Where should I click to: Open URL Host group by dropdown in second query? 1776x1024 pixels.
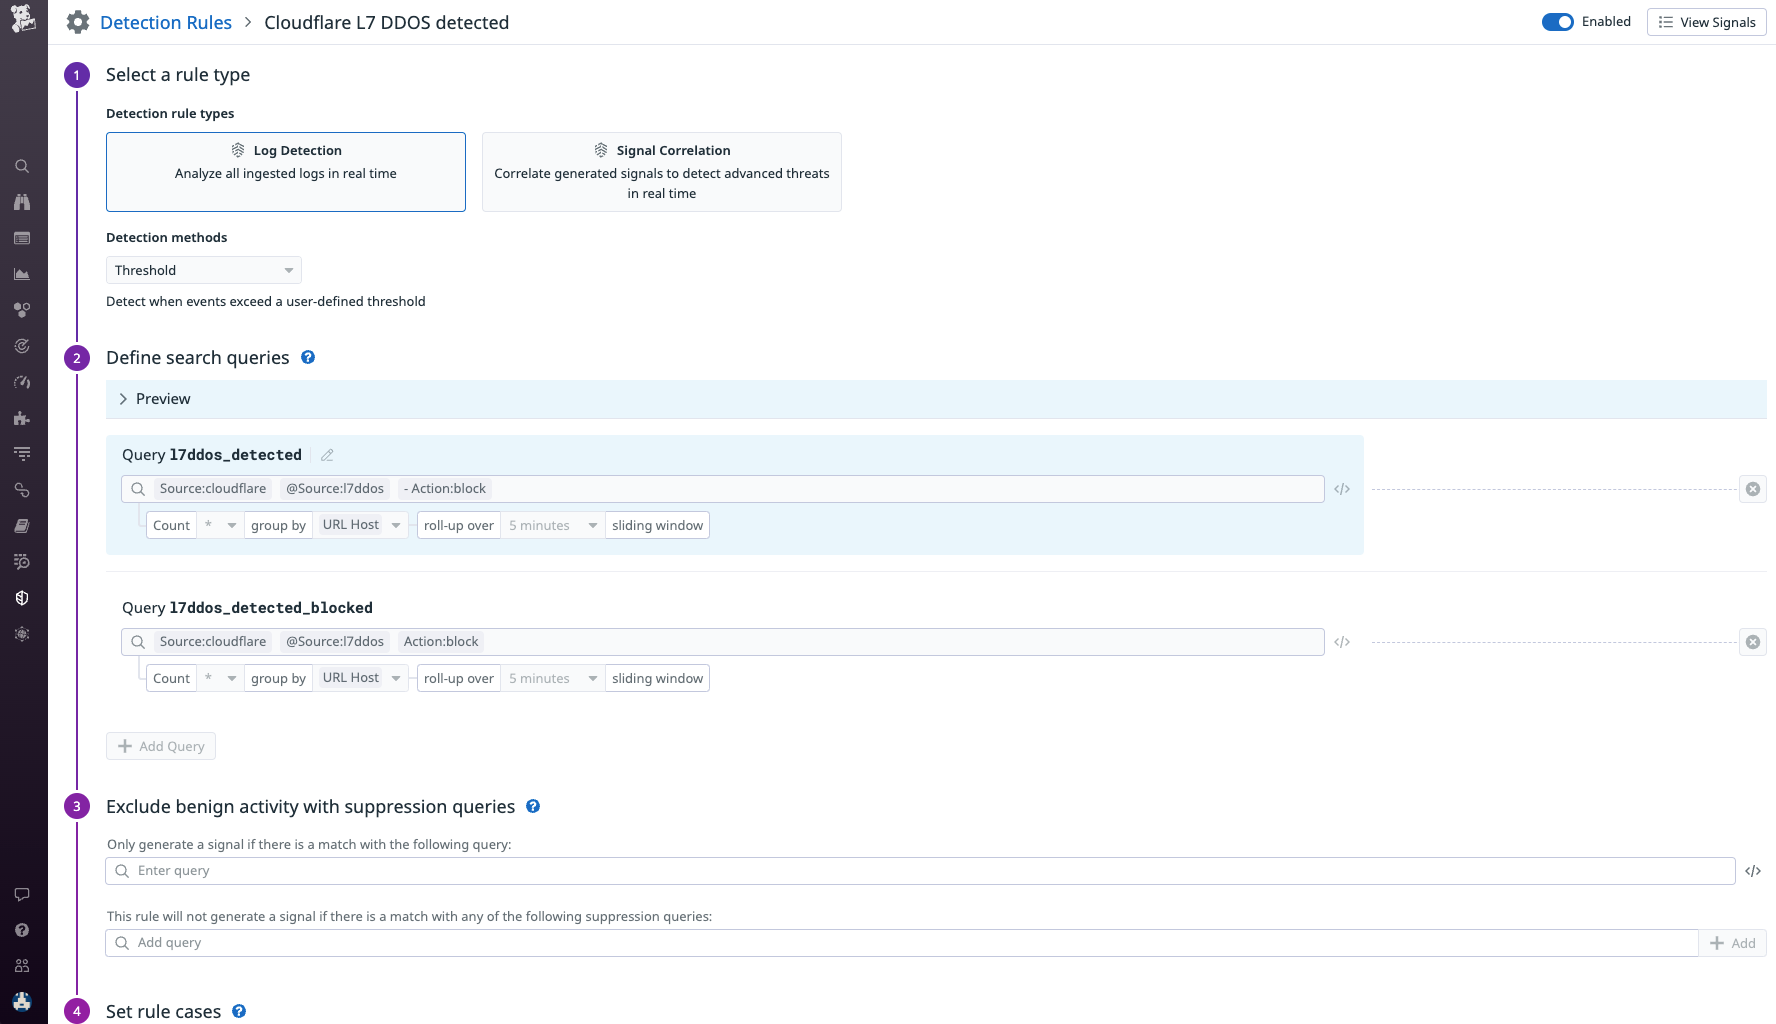coord(361,678)
